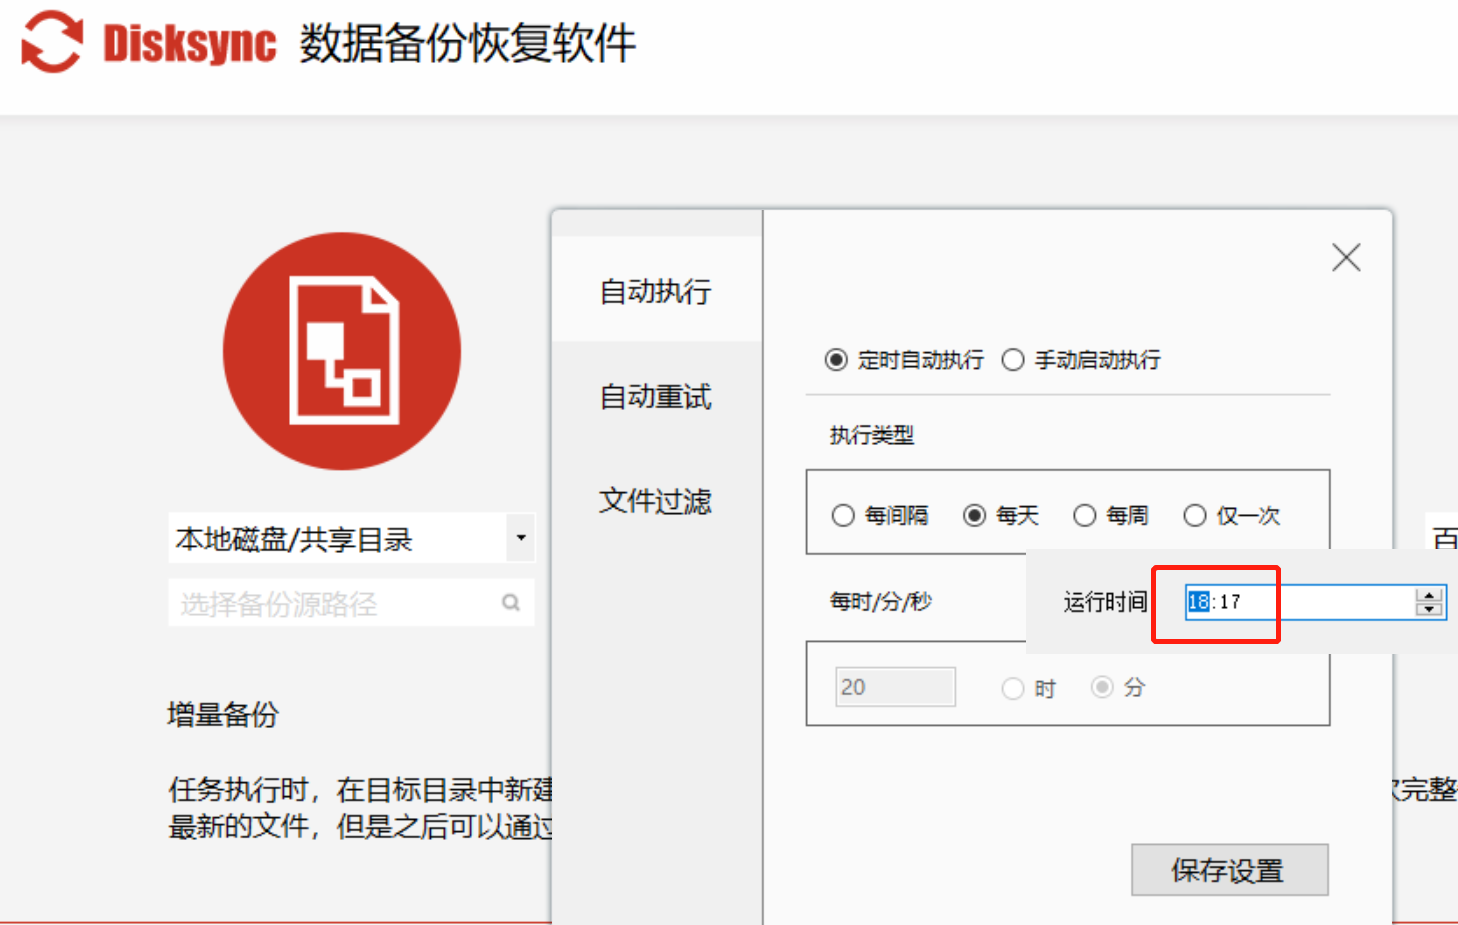1458x925 pixels.
Task: Click the 每时/分/秒 label
Action: tap(881, 601)
